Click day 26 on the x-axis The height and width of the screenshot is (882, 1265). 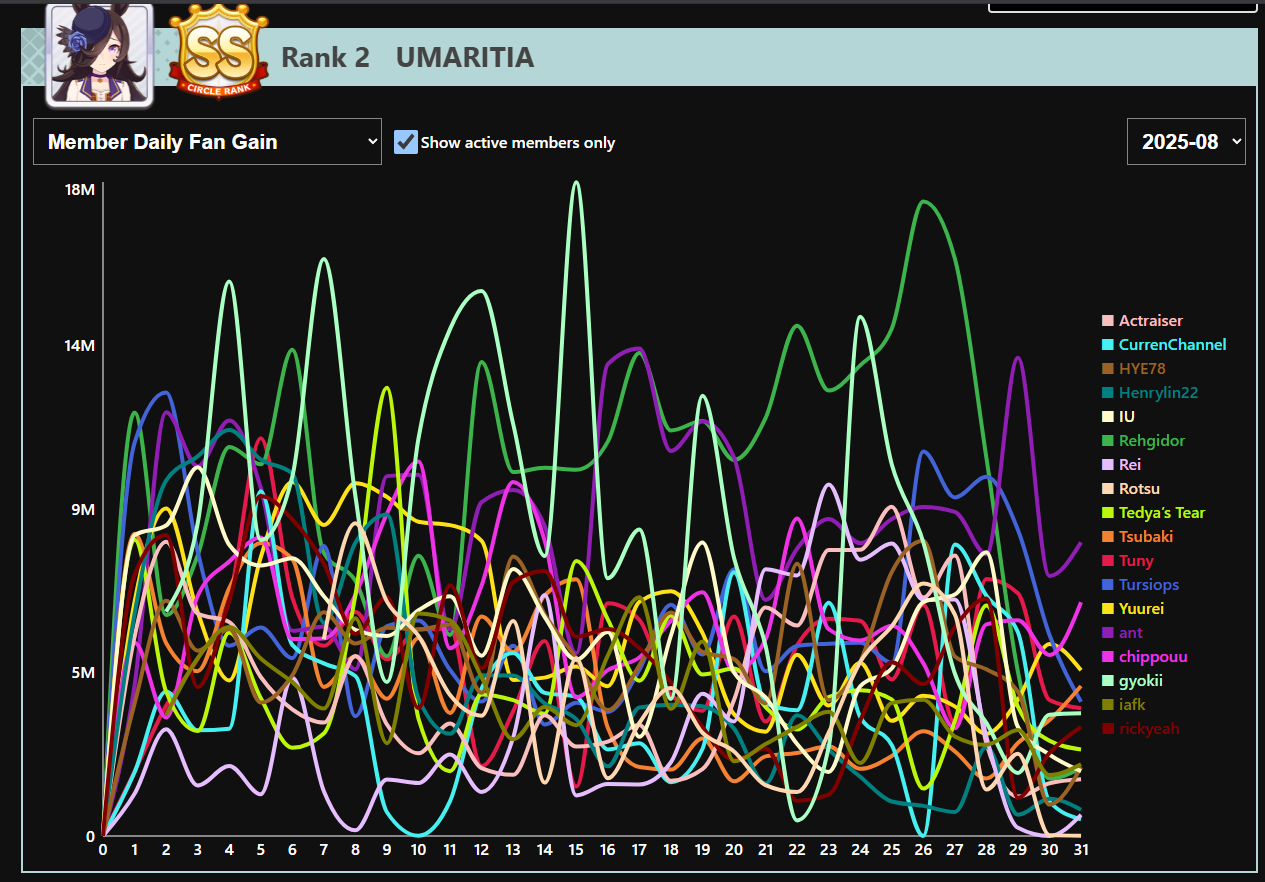coord(923,850)
